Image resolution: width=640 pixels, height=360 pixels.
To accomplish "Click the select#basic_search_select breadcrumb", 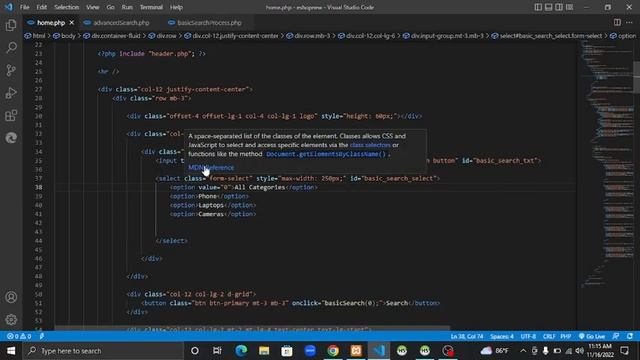I will (551, 36).
